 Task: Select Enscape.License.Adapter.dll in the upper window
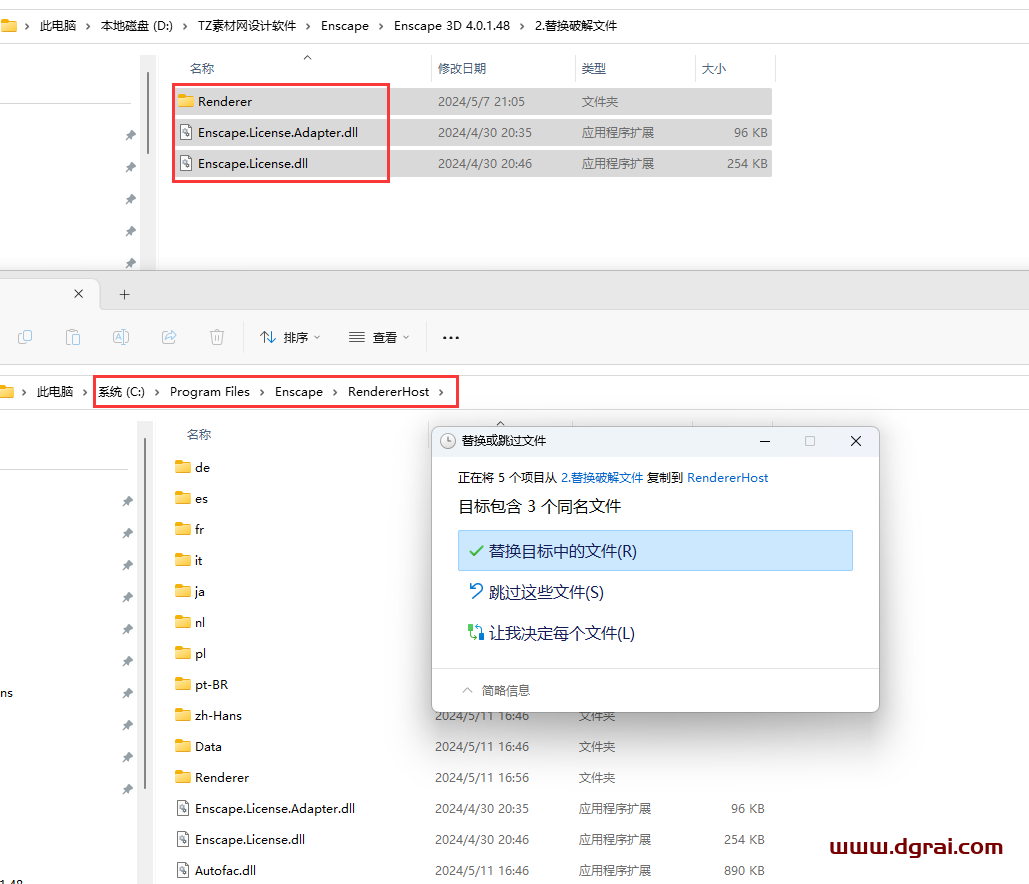click(472, 132)
